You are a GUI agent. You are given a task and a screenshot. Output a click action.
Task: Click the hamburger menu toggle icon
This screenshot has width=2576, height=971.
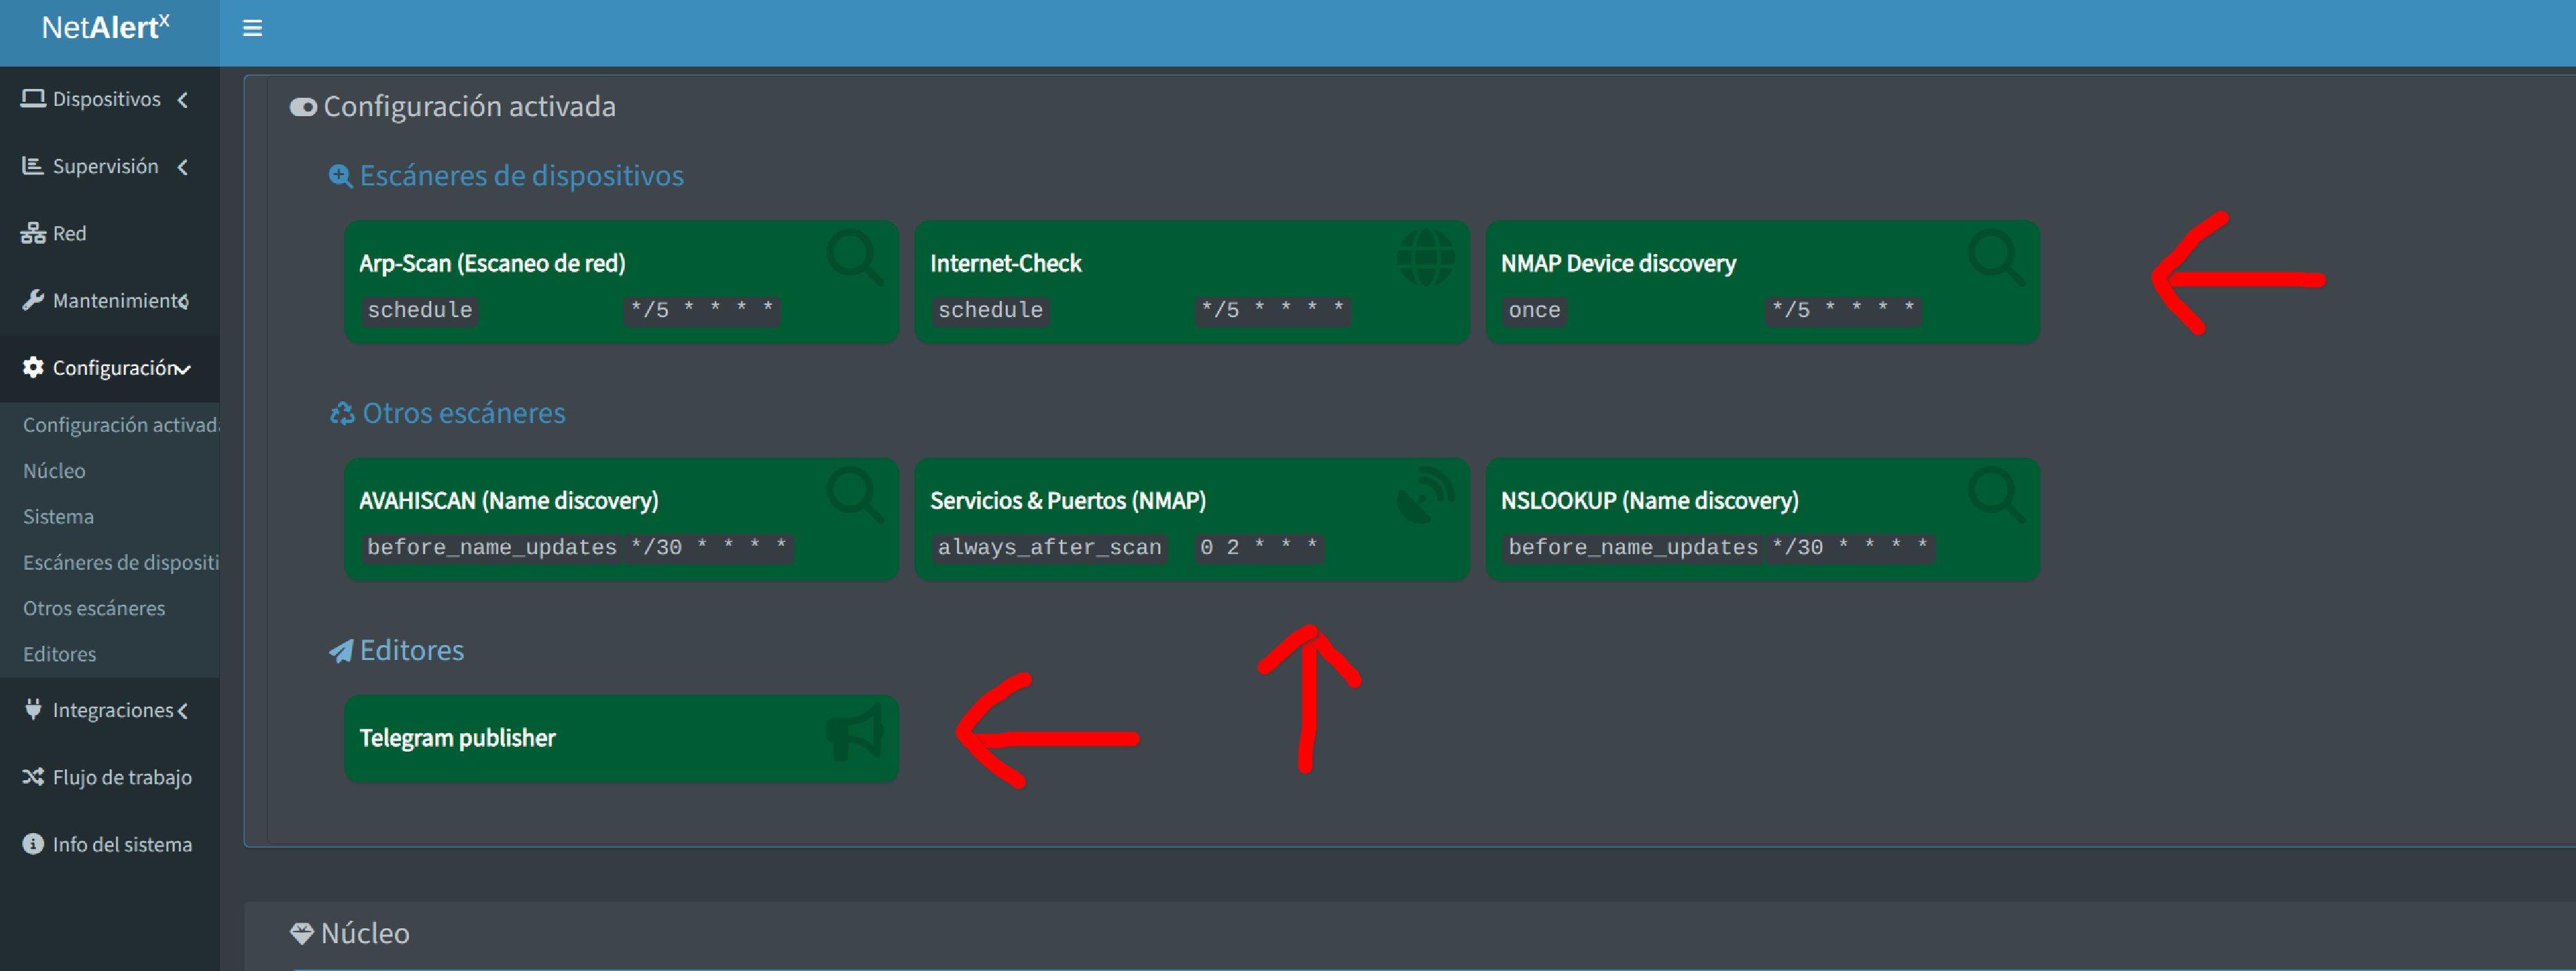click(x=252, y=28)
